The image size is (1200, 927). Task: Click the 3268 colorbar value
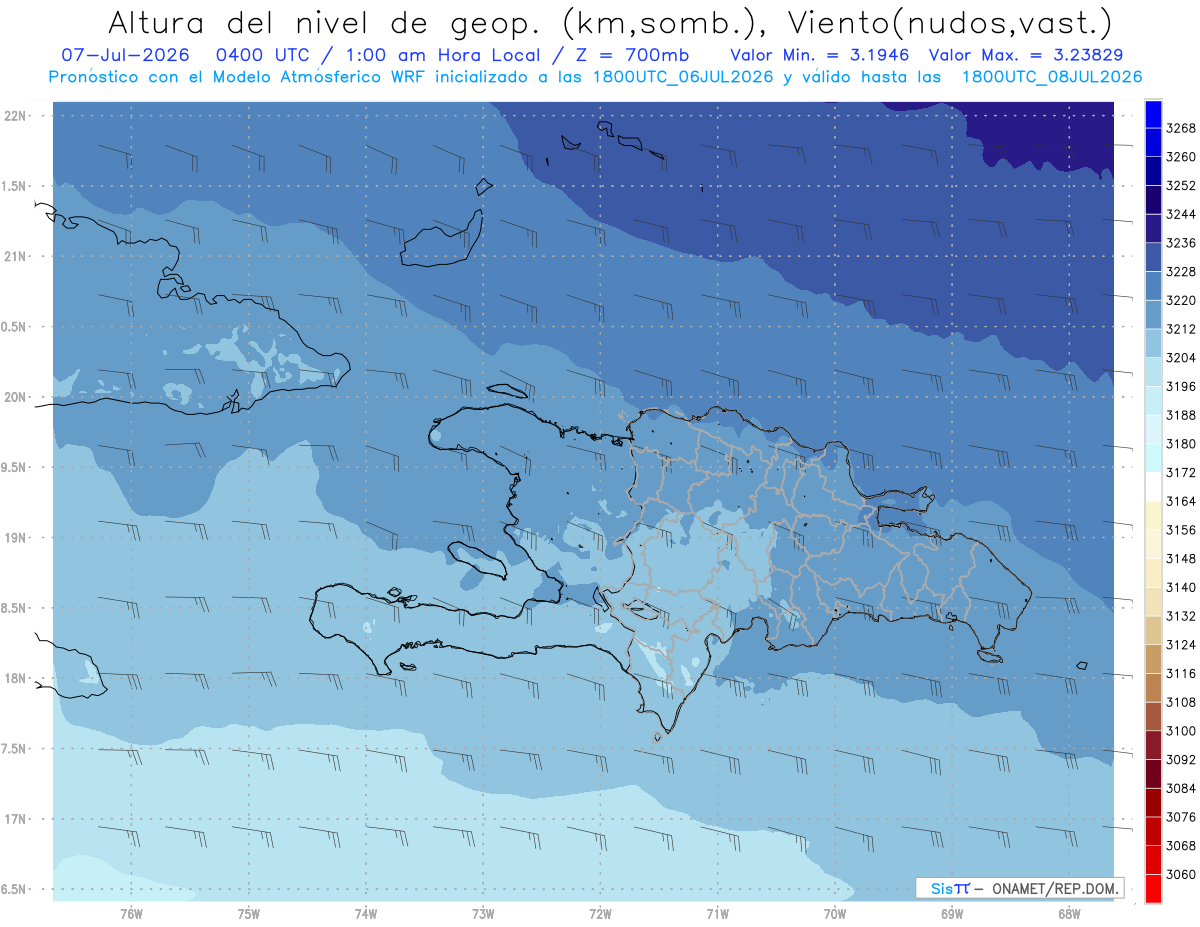point(1181,128)
